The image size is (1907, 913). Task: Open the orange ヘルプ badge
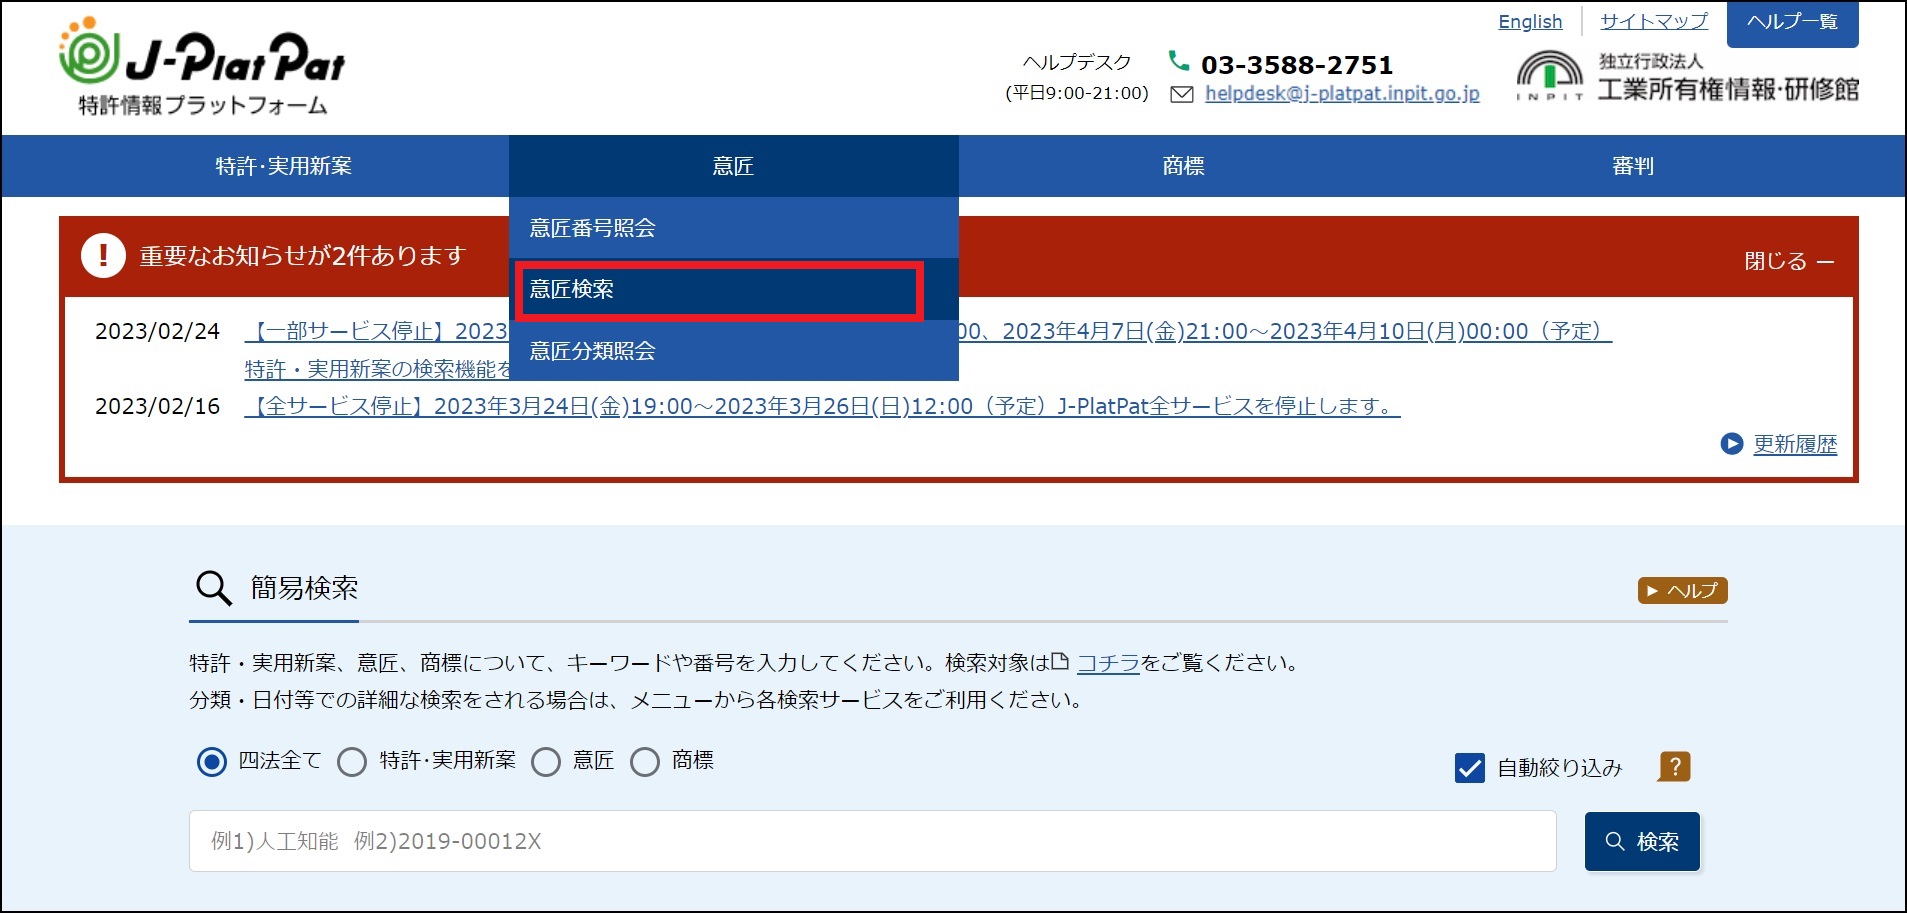tap(1682, 591)
